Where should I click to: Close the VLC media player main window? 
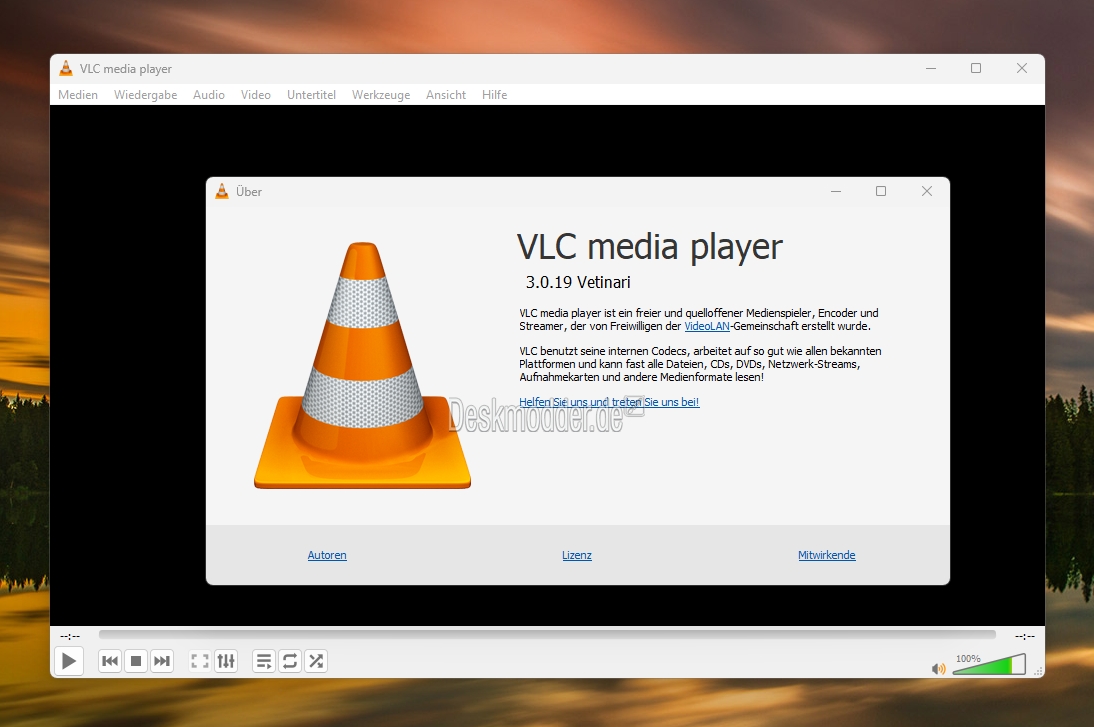(1021, 68)
